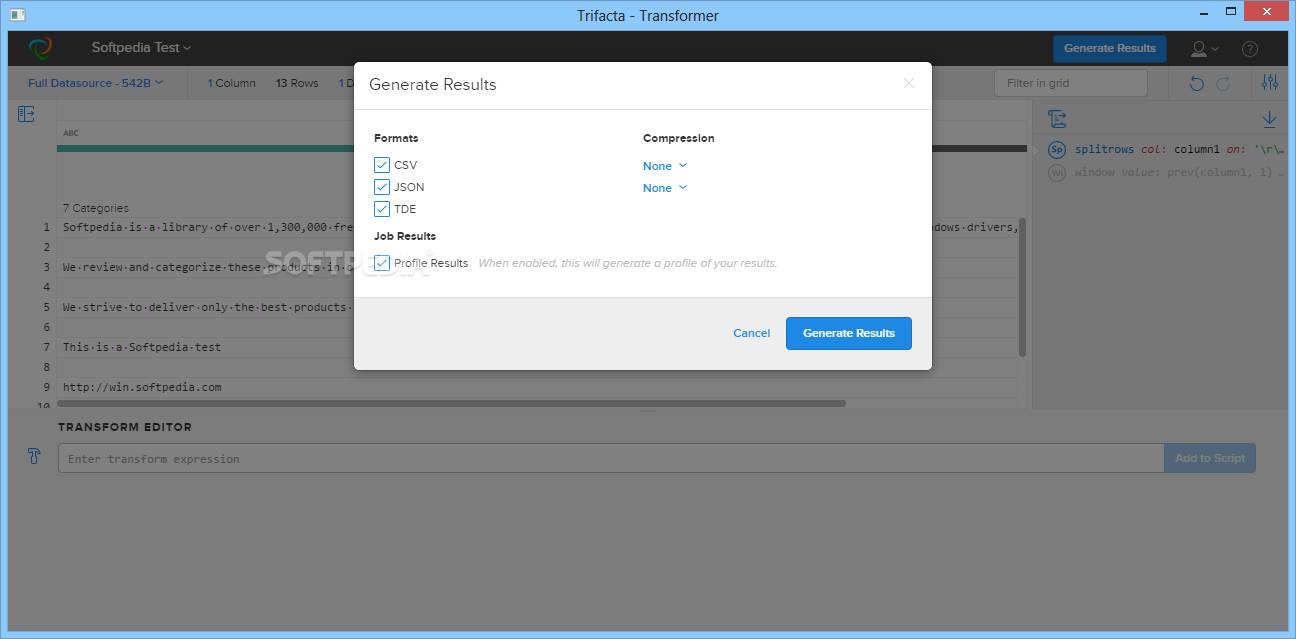This screenshot has width=1296, height=639.
Task: Click the redo arrow icon
Action: (x=1223, y=84)
